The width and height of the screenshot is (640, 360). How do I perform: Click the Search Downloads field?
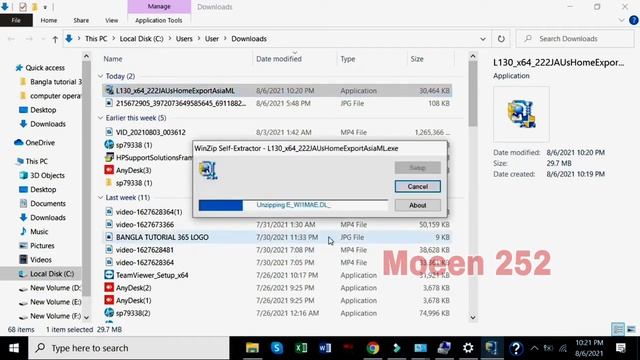click(576, 39)
